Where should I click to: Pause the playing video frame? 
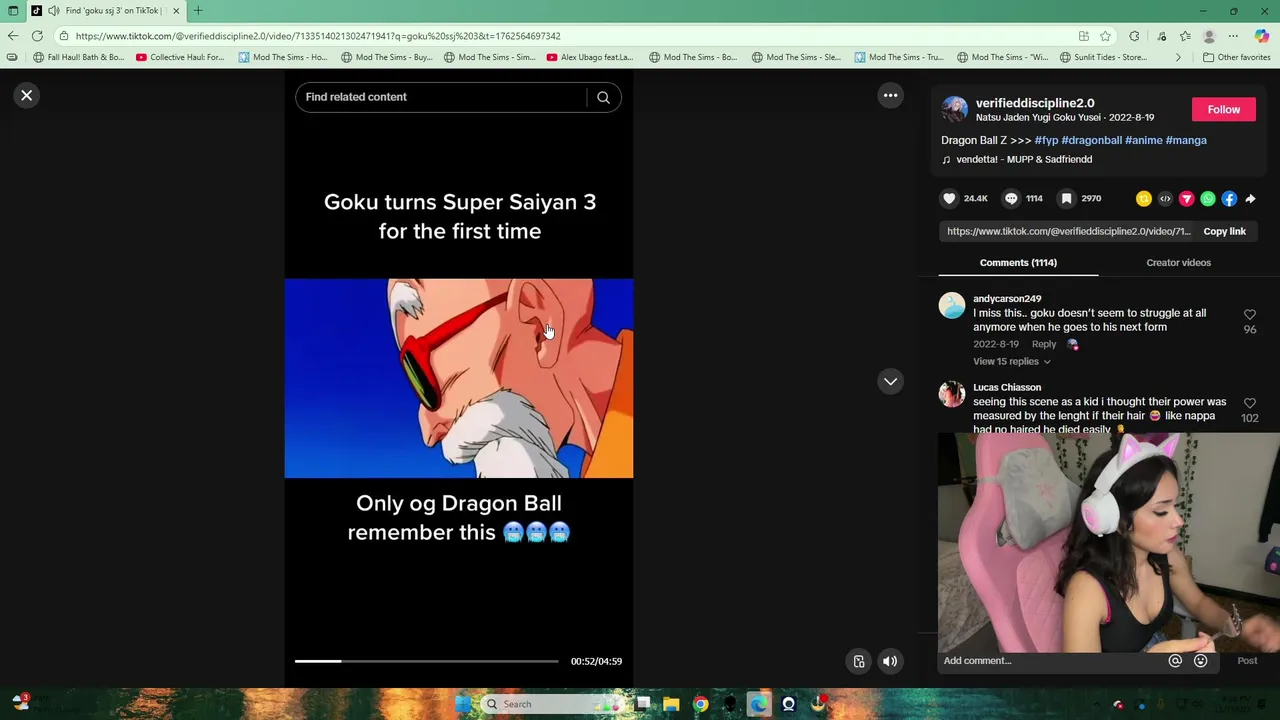coord(459,379)
